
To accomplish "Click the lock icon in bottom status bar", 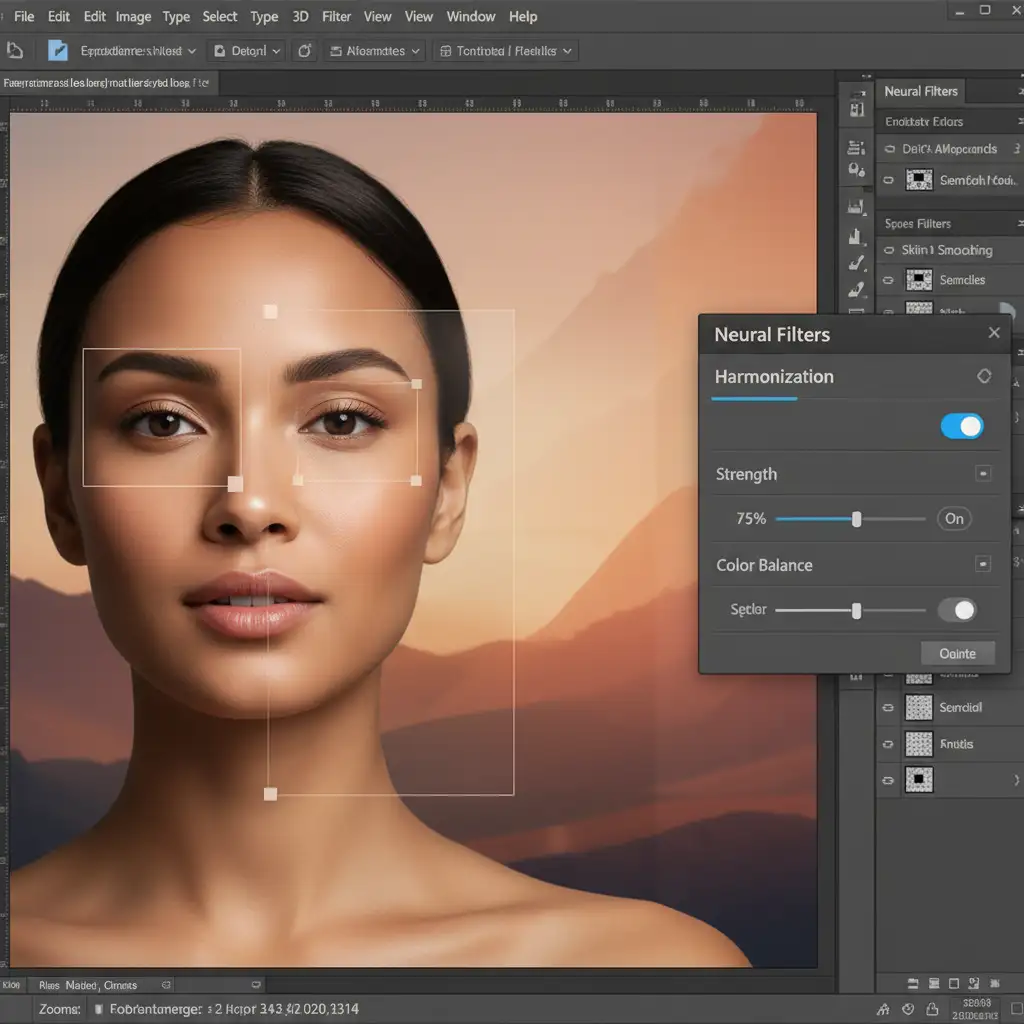I will pos(933,1009).
